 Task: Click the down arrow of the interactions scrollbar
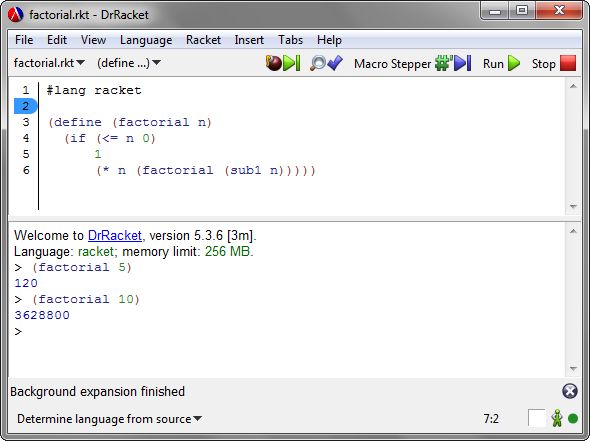point(573,368)
